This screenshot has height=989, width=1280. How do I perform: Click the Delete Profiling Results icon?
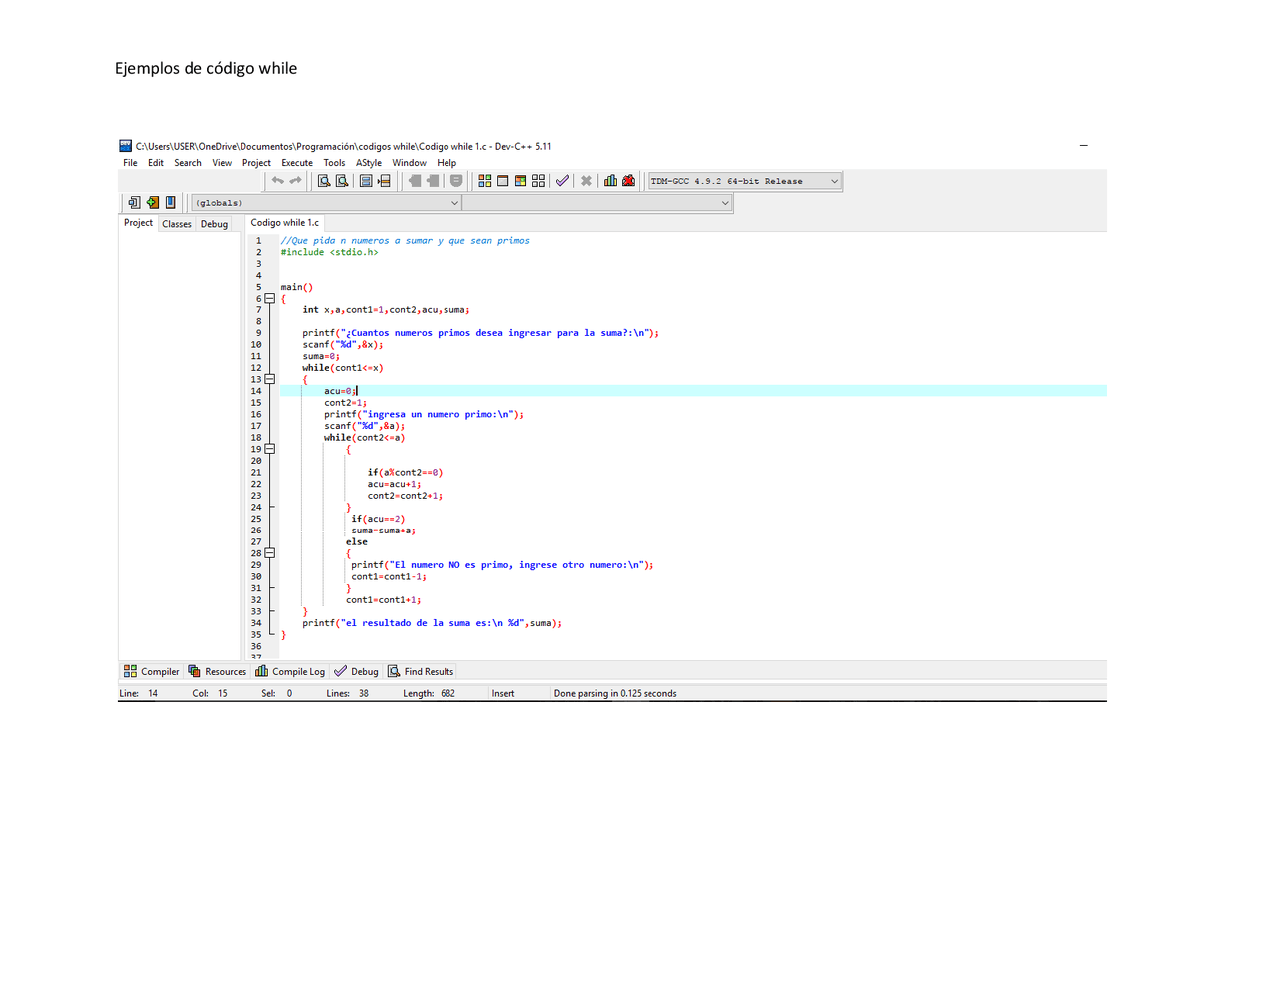[628, 181]
